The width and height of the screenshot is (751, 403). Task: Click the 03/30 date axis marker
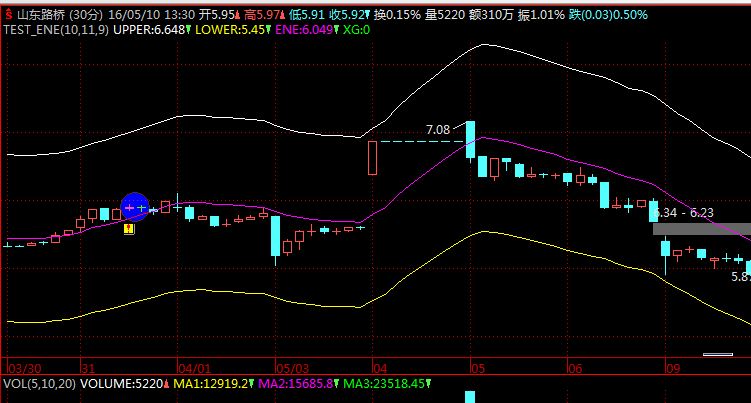[22, 368]
